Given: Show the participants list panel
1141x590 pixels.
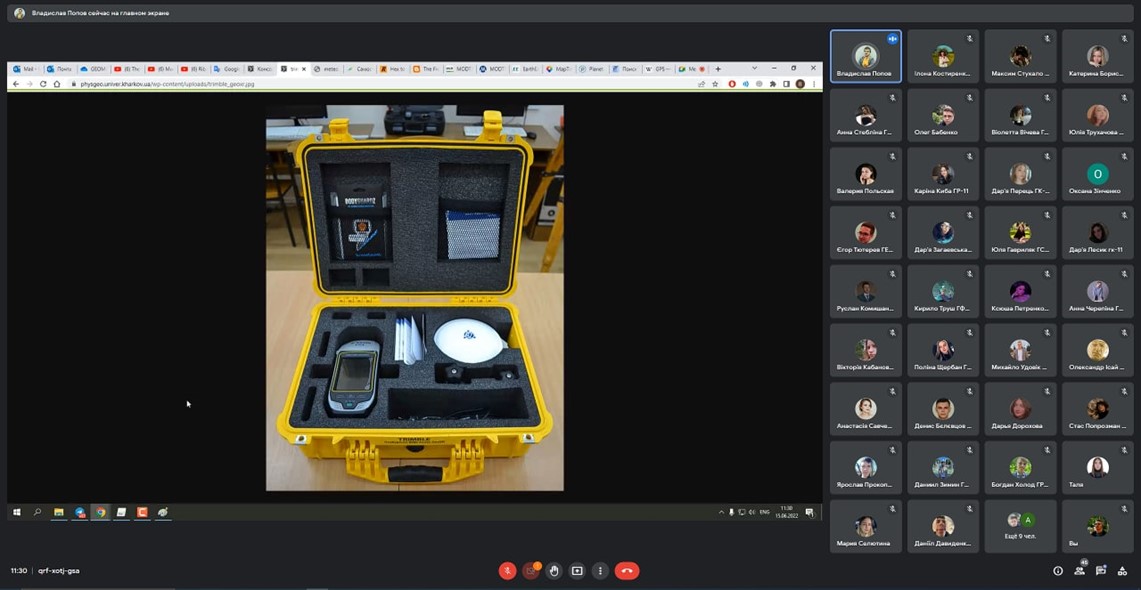Looking at the screenshot, I should click(x=1079, y=571).
